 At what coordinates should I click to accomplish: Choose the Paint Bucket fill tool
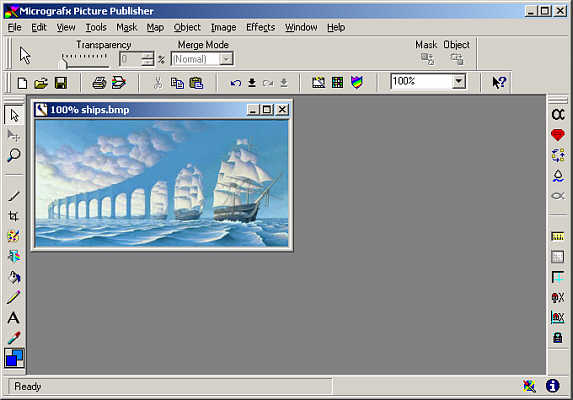click(x=14, y=277)
